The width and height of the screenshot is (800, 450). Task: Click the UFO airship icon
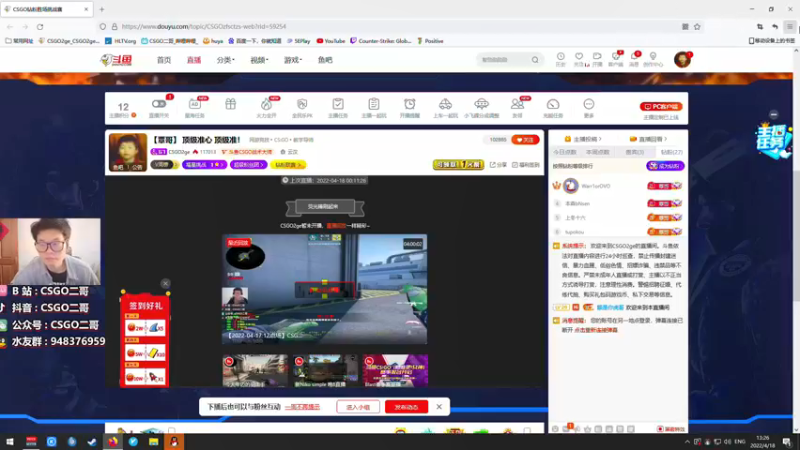[x=481, y=104]
